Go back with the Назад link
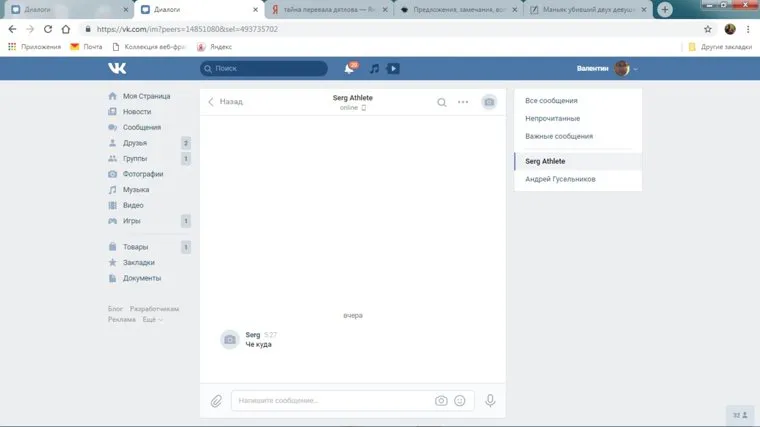Screen dimensions: 760x427 click(x=226, y=102)
